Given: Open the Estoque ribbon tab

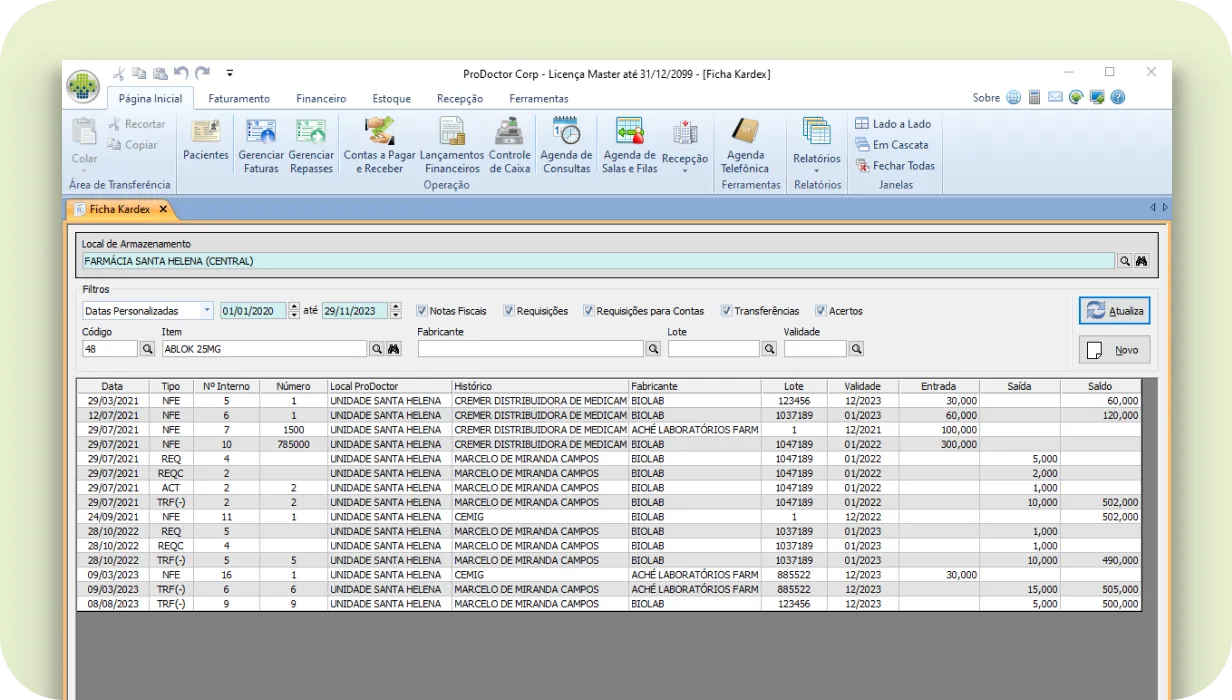Looking at the screenshot, I should [391, 99].
